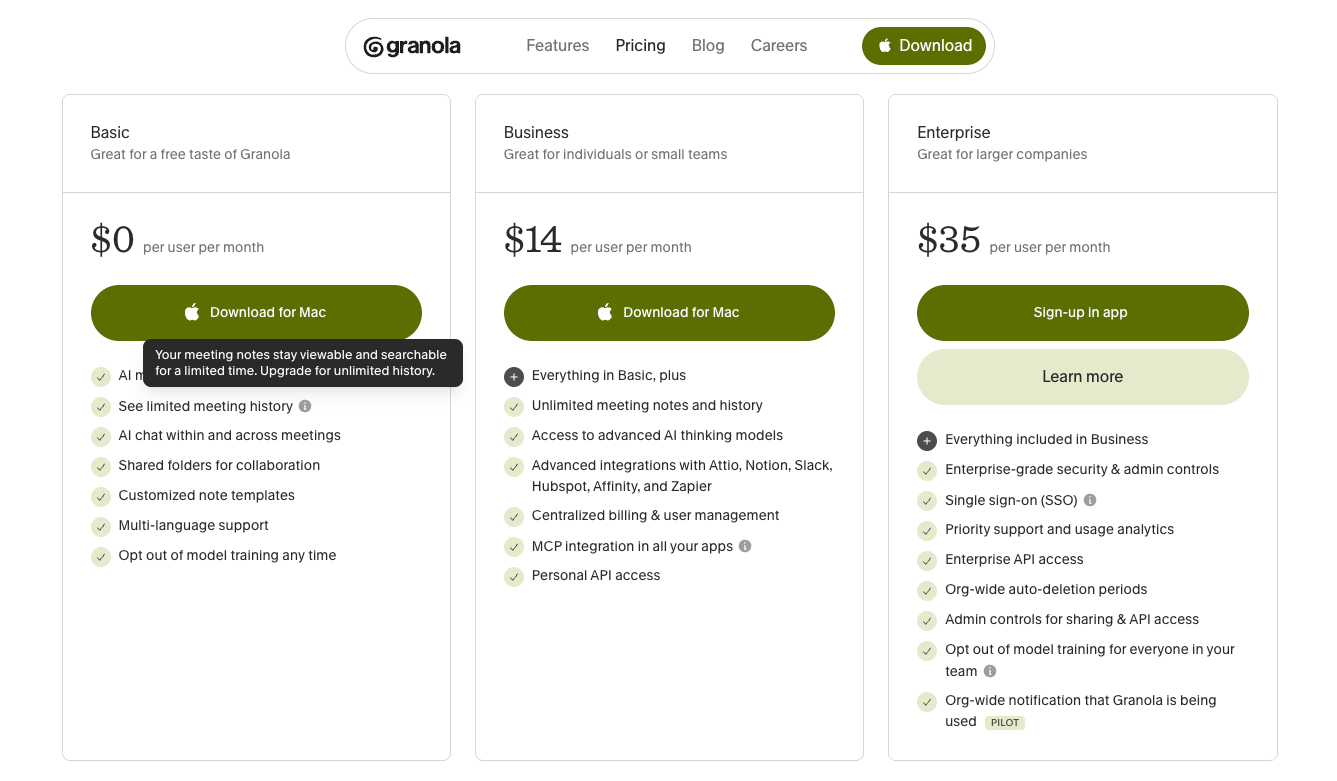Click info icon next to MCP integration
Image resolution: width=1337 pixels, height=781 pixels.
click(745, 546)
